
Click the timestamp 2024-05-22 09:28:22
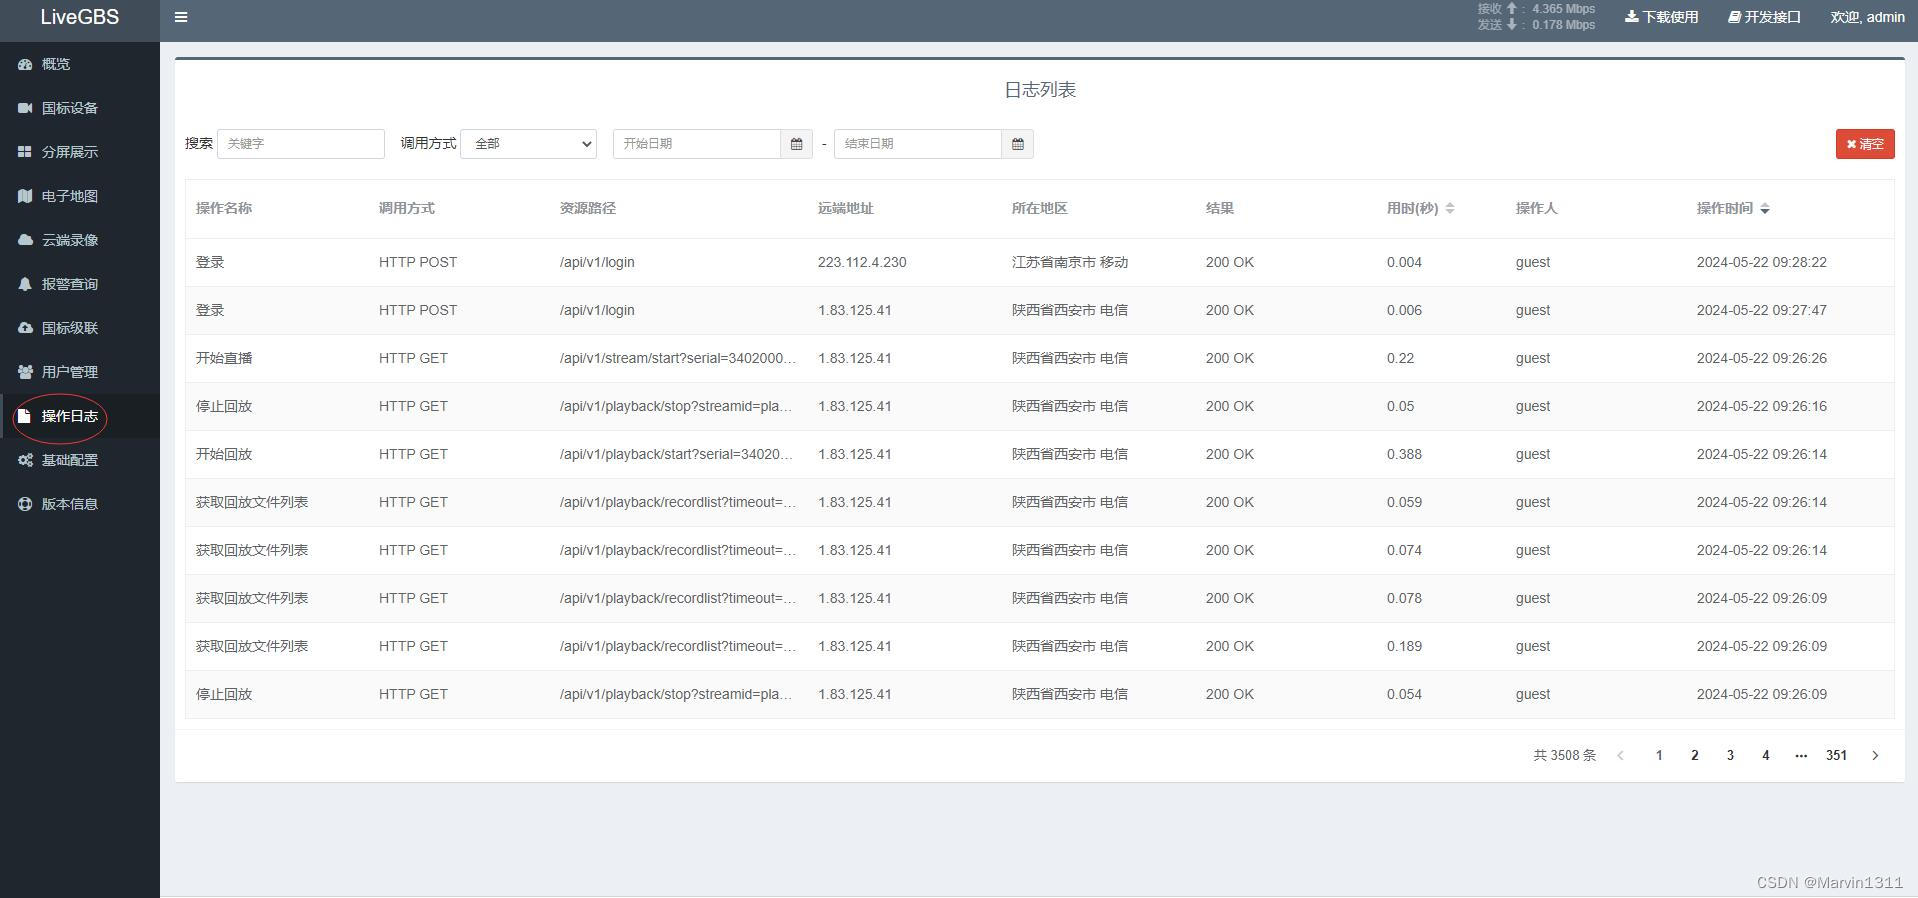point(1762,262)
